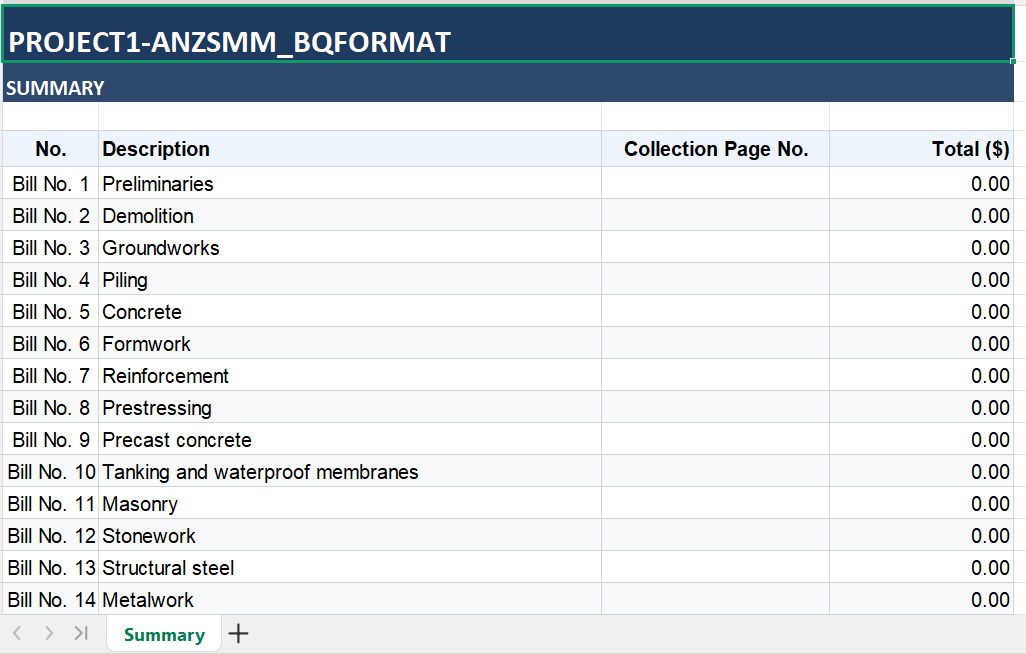Click the No. column header cell

point(50,149)
